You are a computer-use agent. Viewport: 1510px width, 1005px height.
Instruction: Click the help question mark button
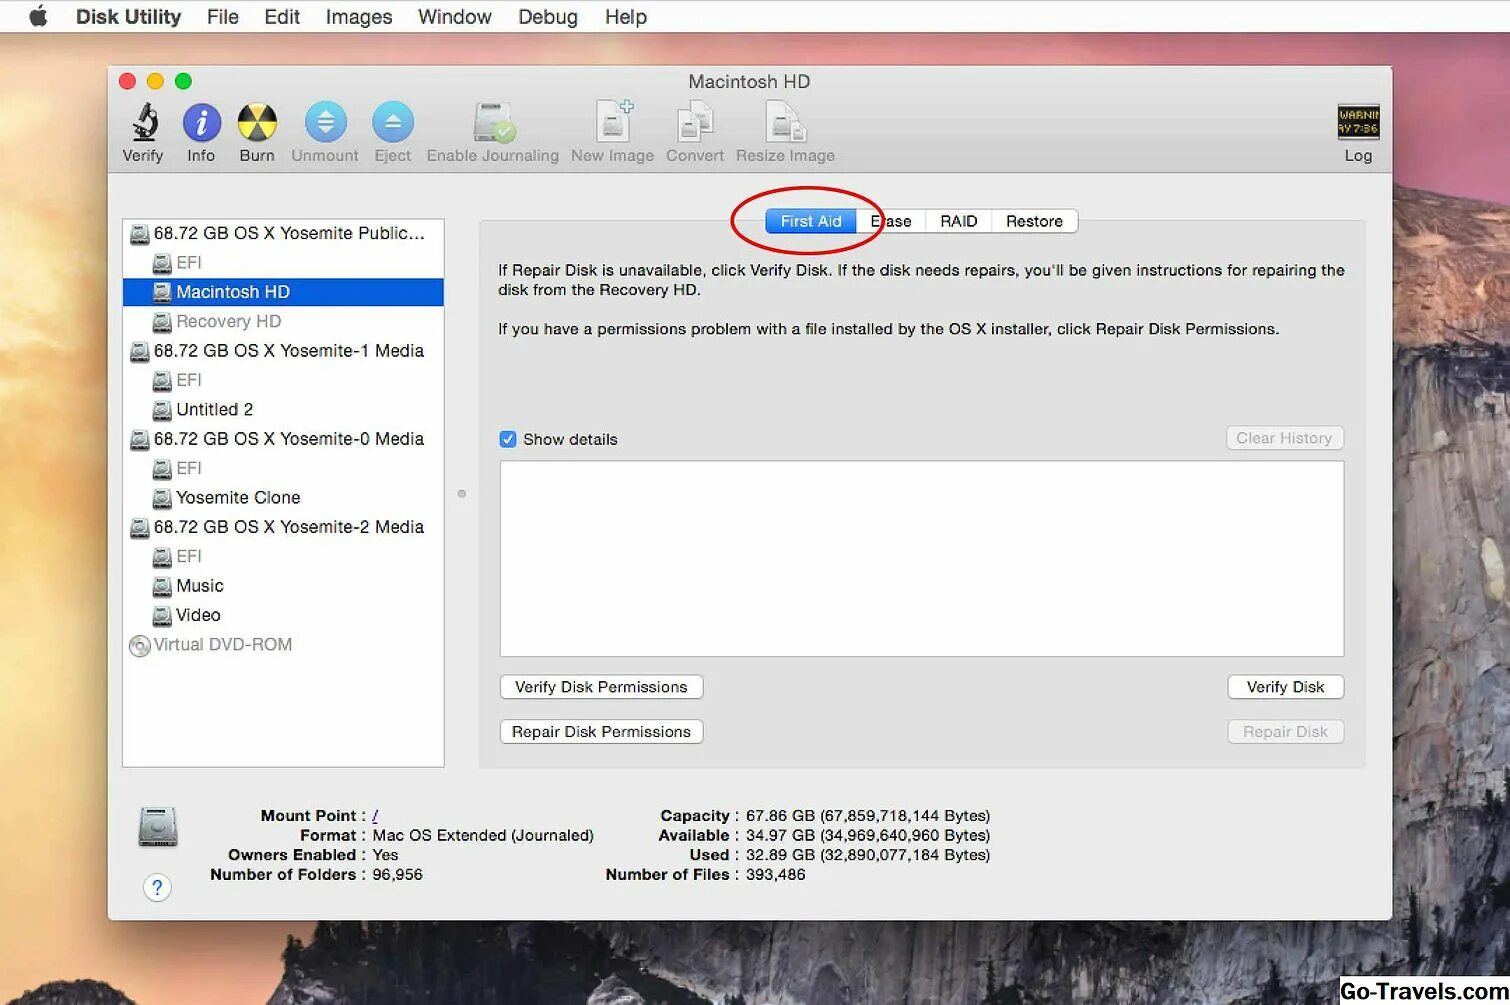(x=157, y=887)
